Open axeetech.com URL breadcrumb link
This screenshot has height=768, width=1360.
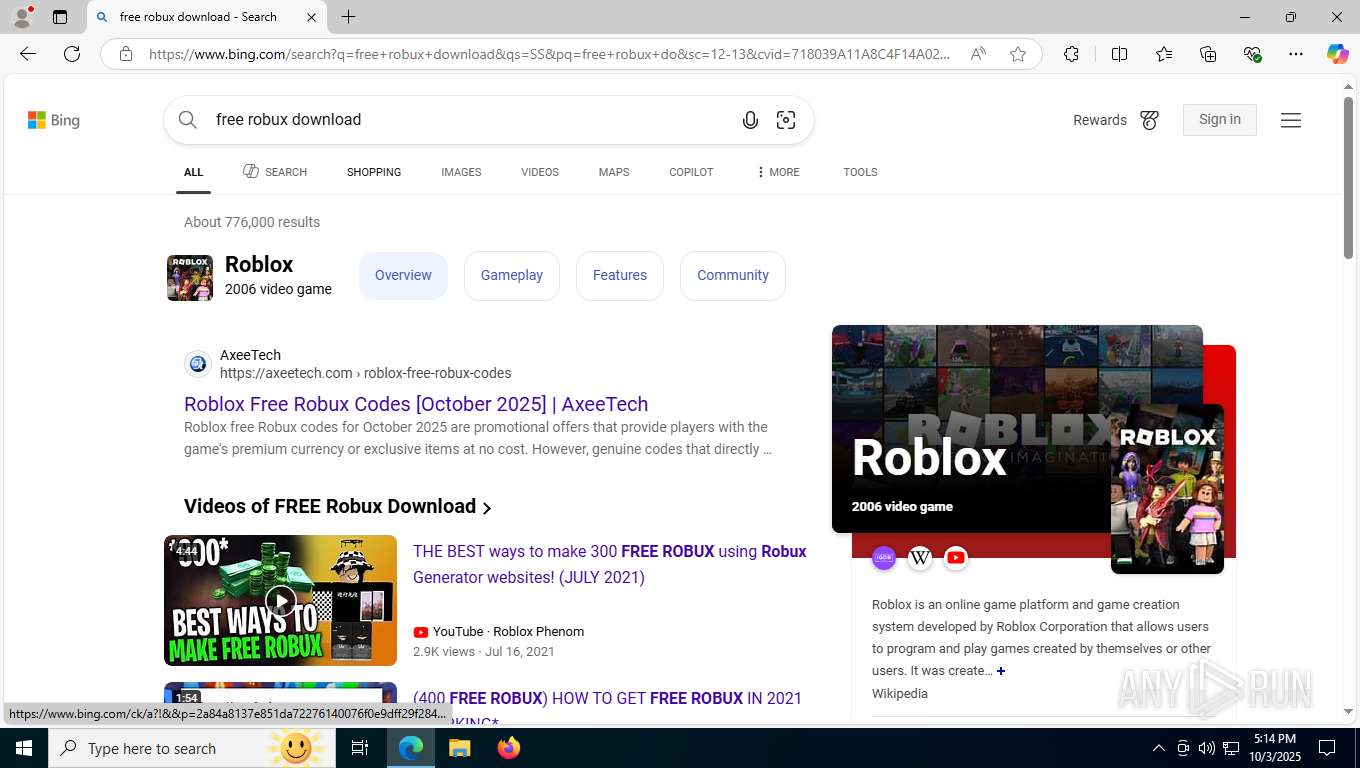365,373
